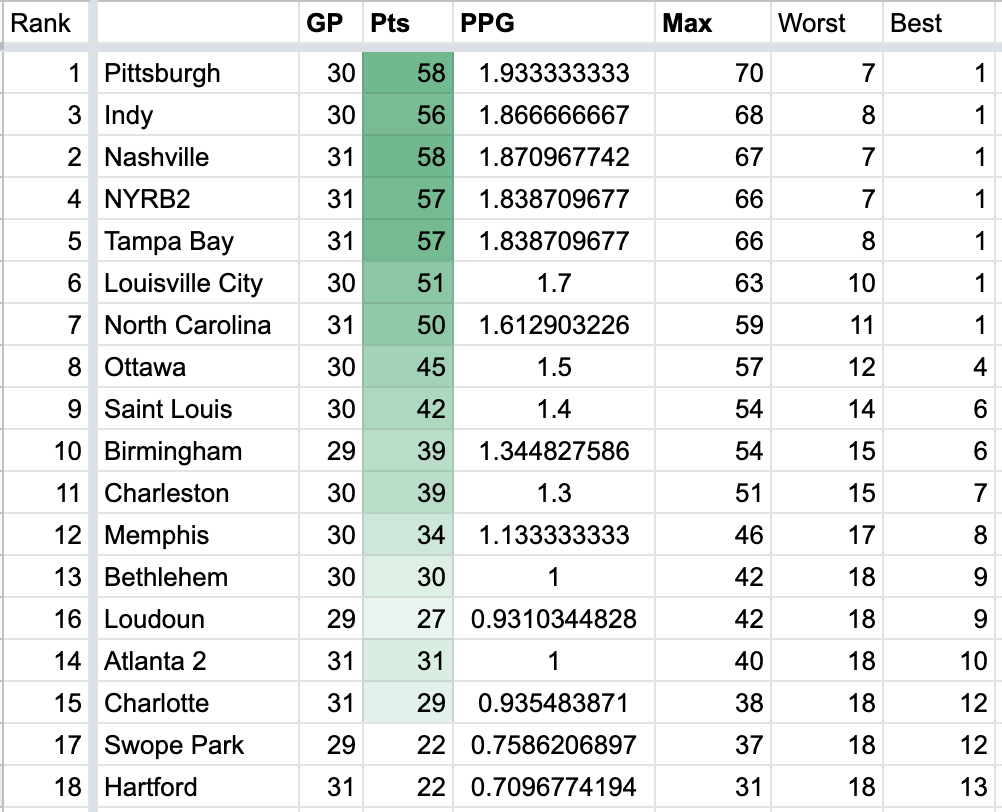The width and height of the screenshot is (1002, 812).
Task: Select Ottawa's 45 points cell
Action: (408, 367)
